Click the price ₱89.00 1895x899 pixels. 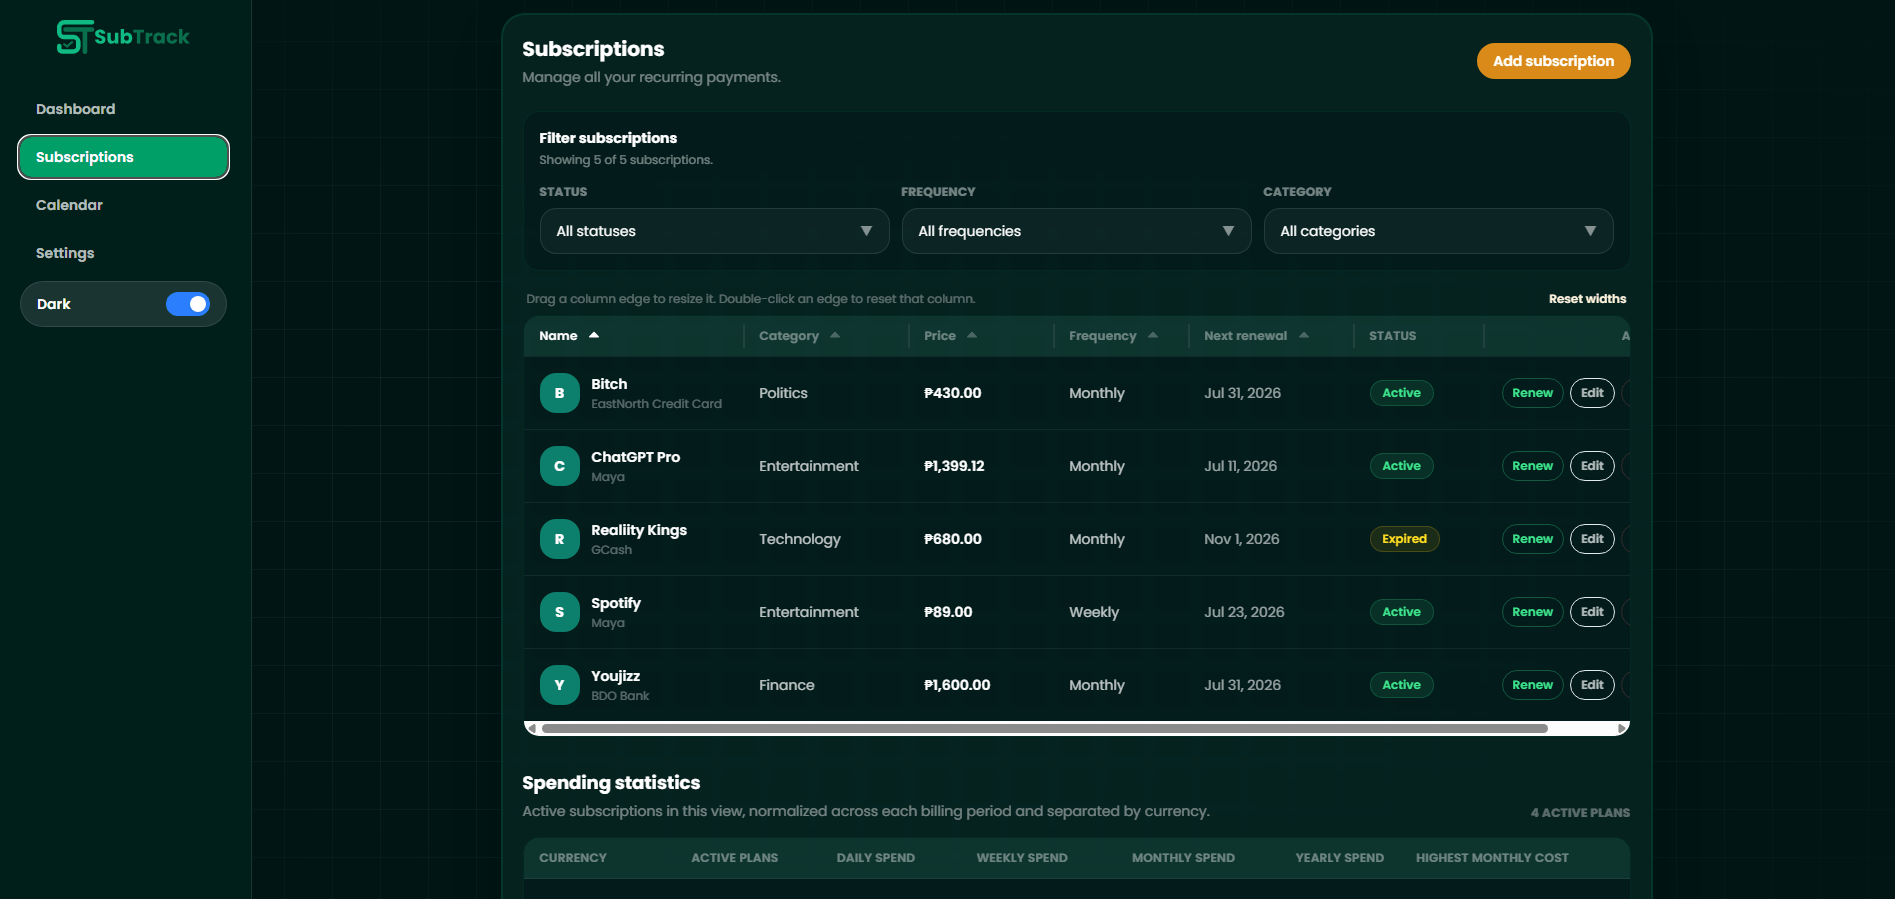point(948,612)
